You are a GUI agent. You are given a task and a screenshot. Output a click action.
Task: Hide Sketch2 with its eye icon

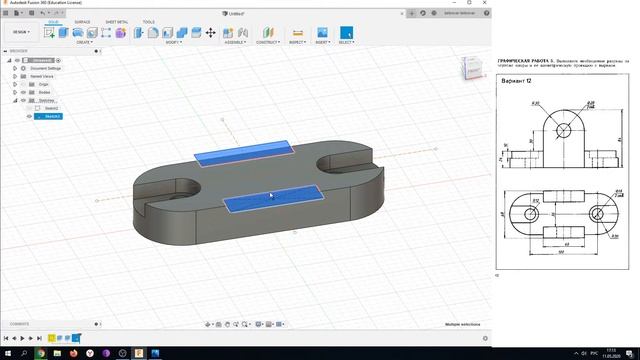click(29, 116)
